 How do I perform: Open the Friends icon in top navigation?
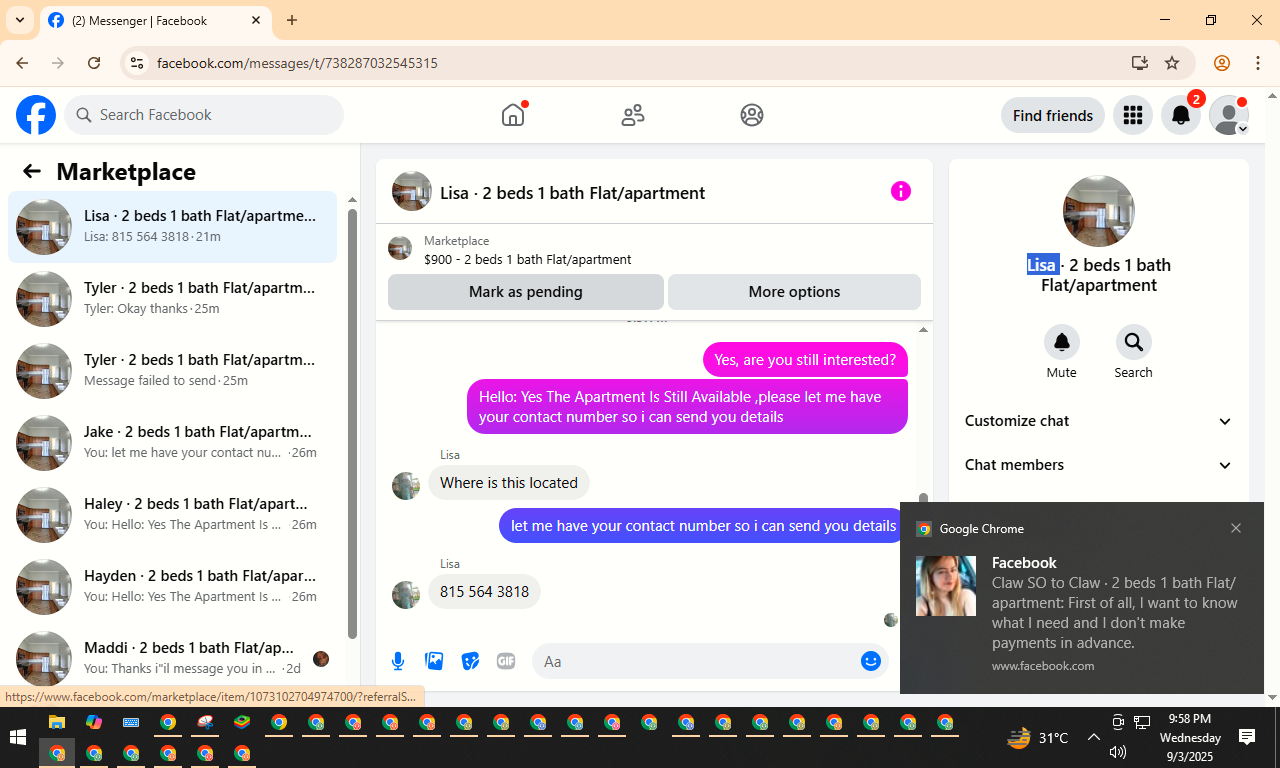click(x=633, y=115)
